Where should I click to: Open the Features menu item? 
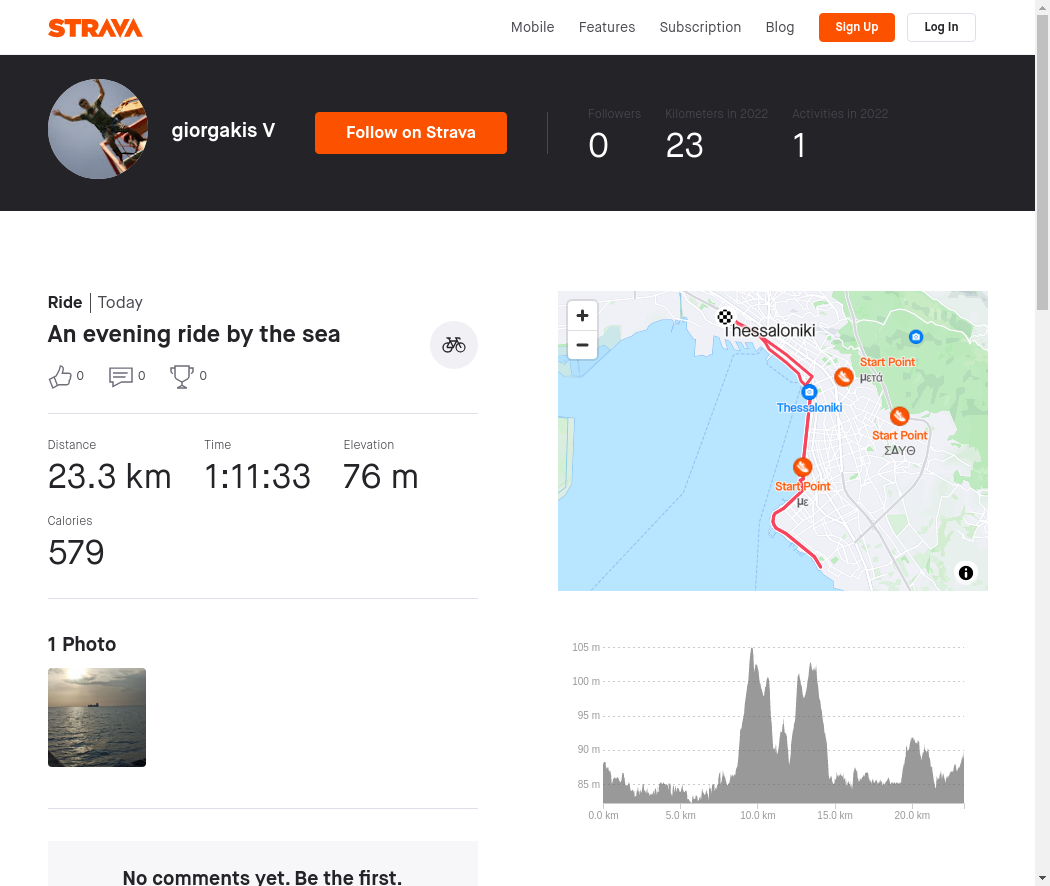[x=607, y=27]
